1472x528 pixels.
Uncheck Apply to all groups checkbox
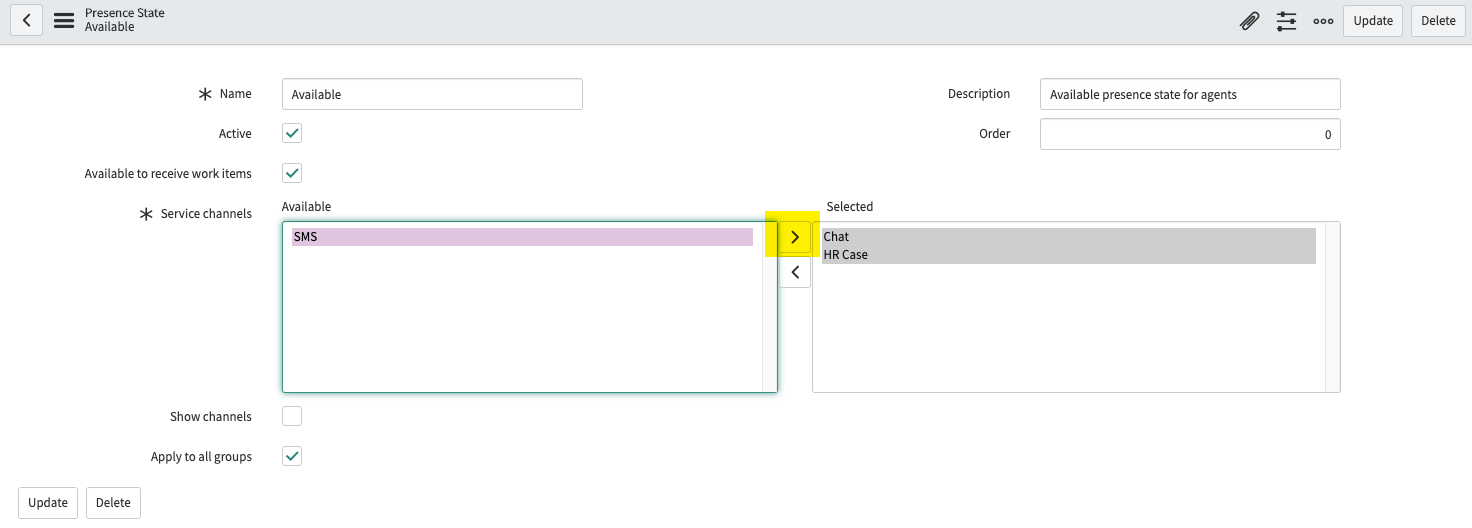click(292, 456)
